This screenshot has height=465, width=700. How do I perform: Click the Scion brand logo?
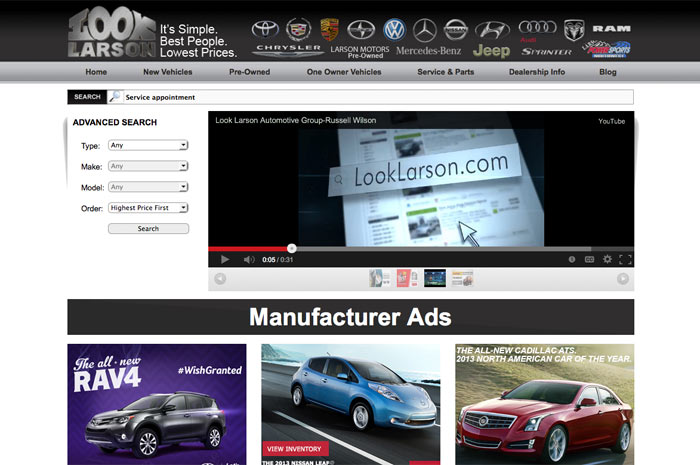click(x=361, y=30)
